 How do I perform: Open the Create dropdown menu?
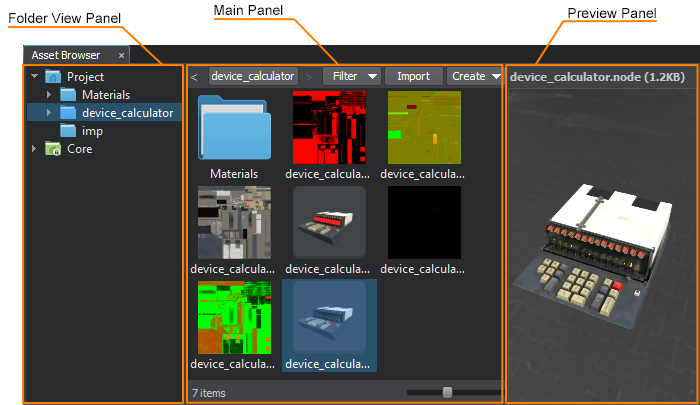pos(474,76)
